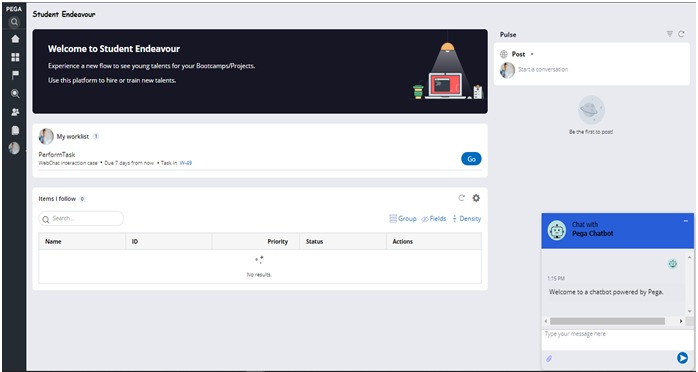Refresh the Items I follow list
This screenshot has height=372, width=698.
tap(462, 198)
